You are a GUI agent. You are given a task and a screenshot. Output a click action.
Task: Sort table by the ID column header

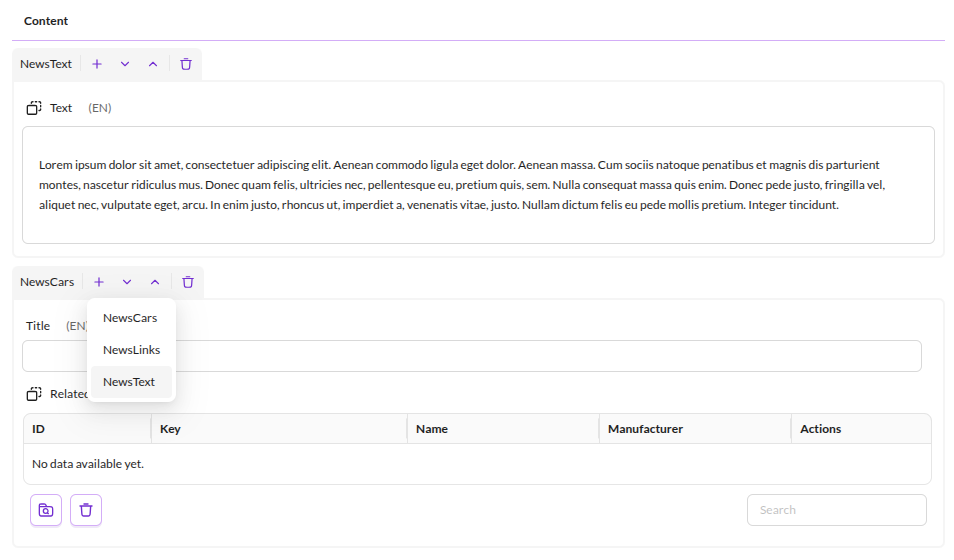(87, 429)
